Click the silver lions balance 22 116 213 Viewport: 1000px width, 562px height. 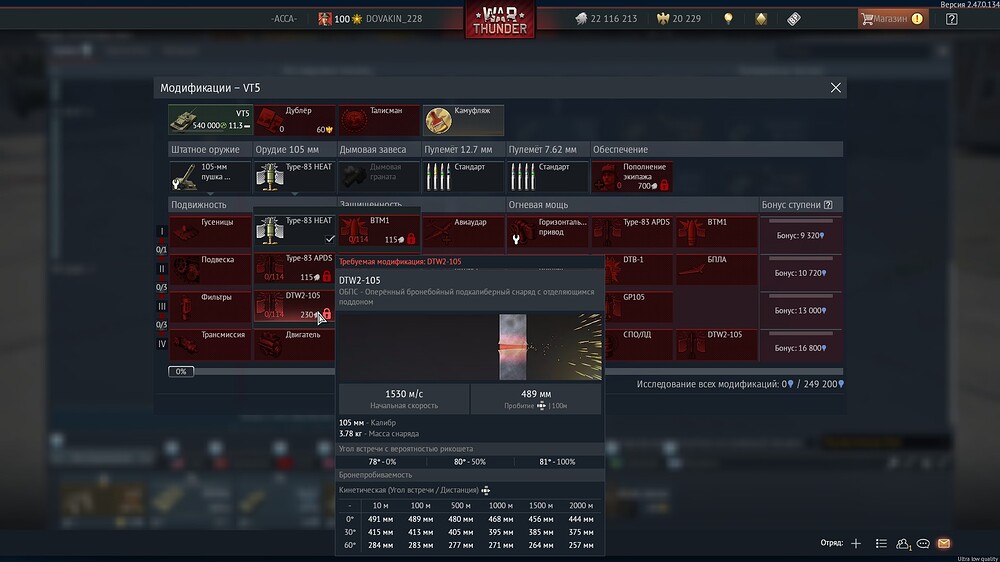[606, 18]
